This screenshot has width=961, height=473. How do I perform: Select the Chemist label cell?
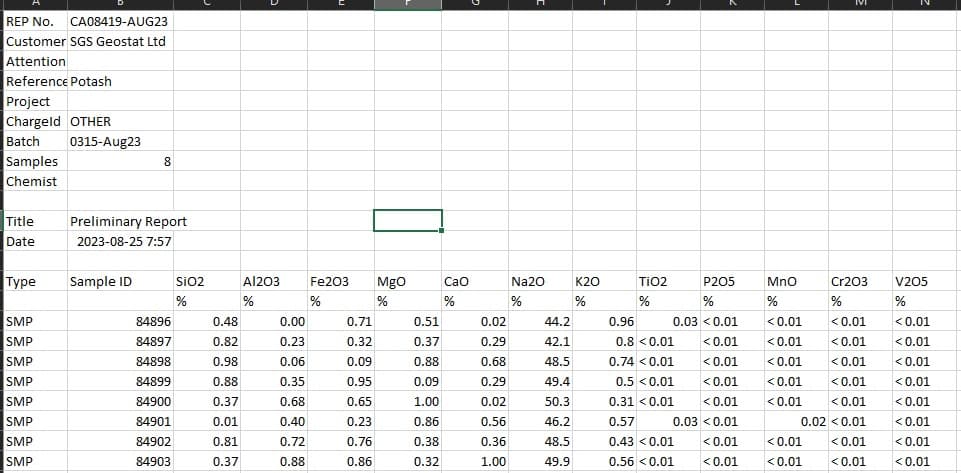point(36,181)
